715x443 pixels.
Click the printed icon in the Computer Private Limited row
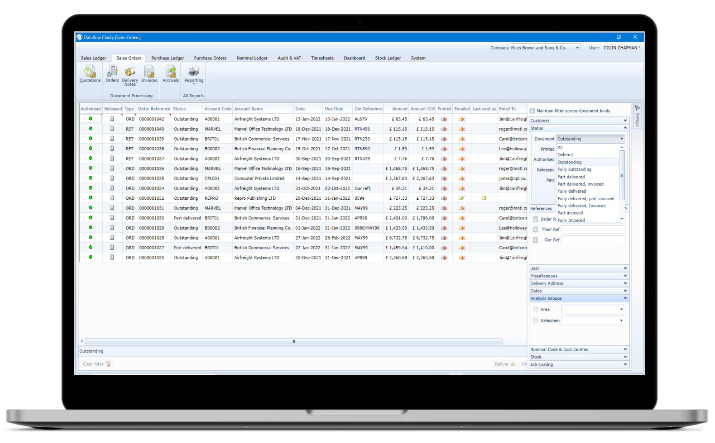click(x=444, y=178)
